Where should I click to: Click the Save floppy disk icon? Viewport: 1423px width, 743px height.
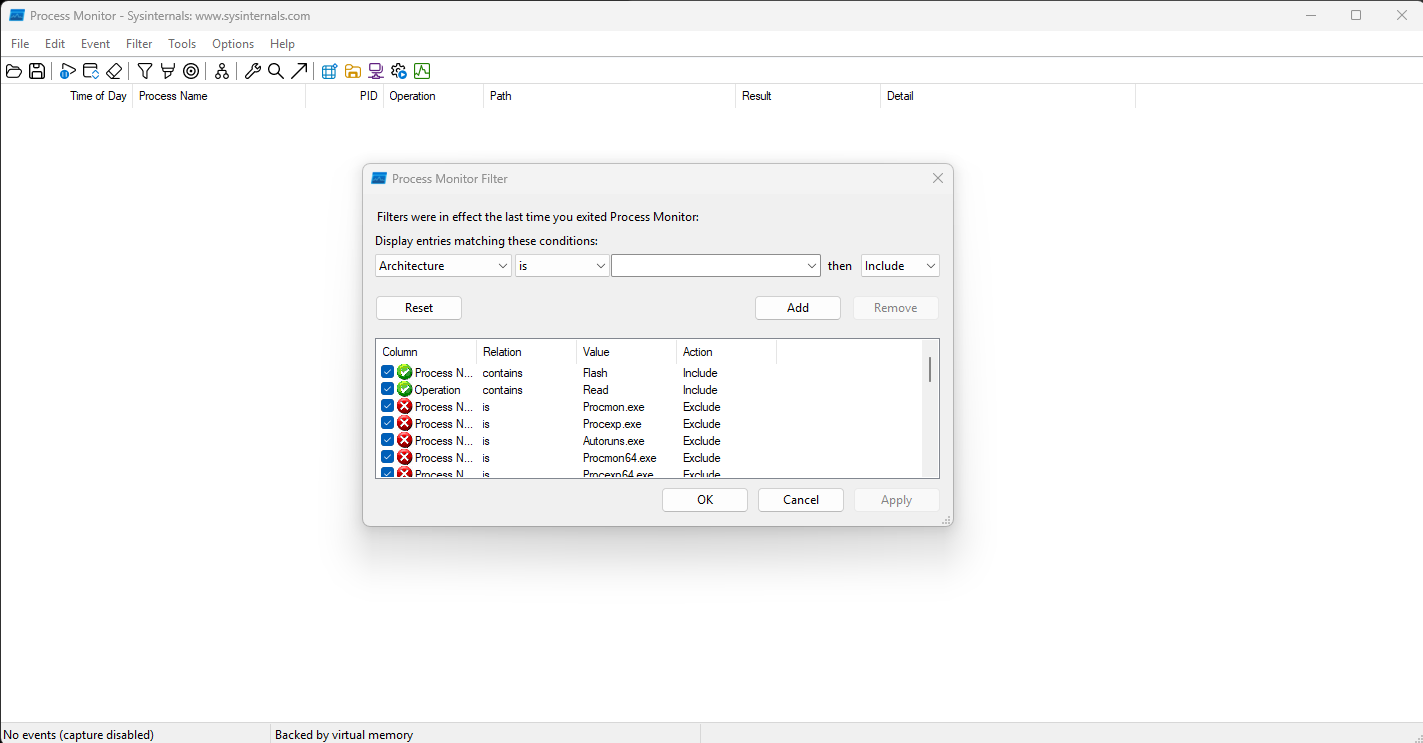[37, 71]
